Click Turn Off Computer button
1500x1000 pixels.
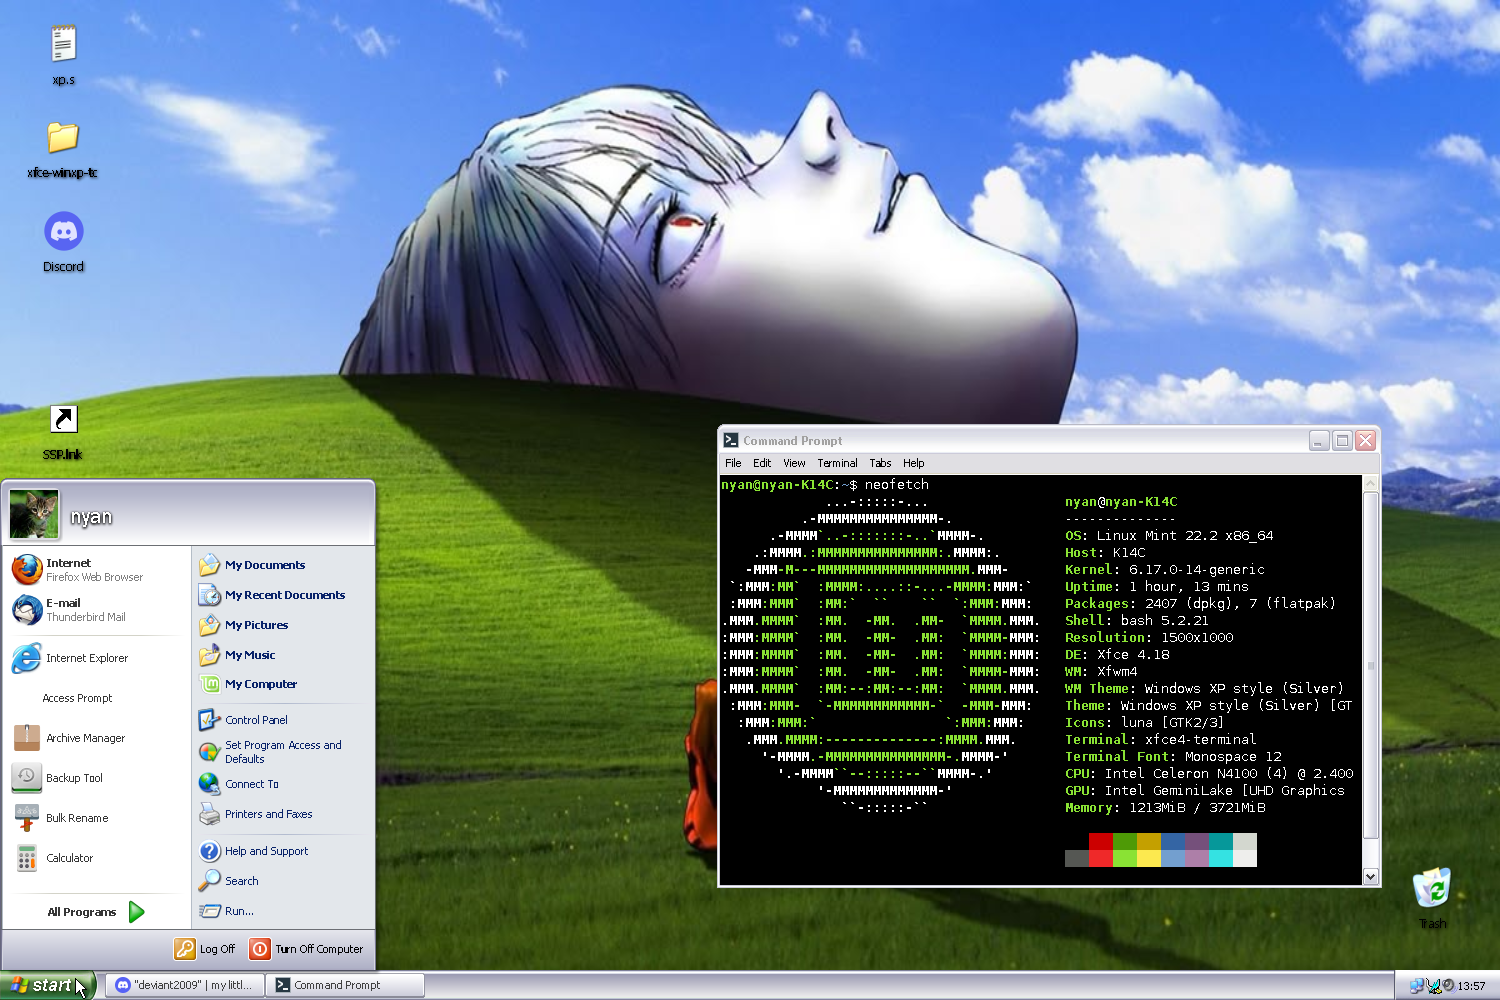[307, 949]
